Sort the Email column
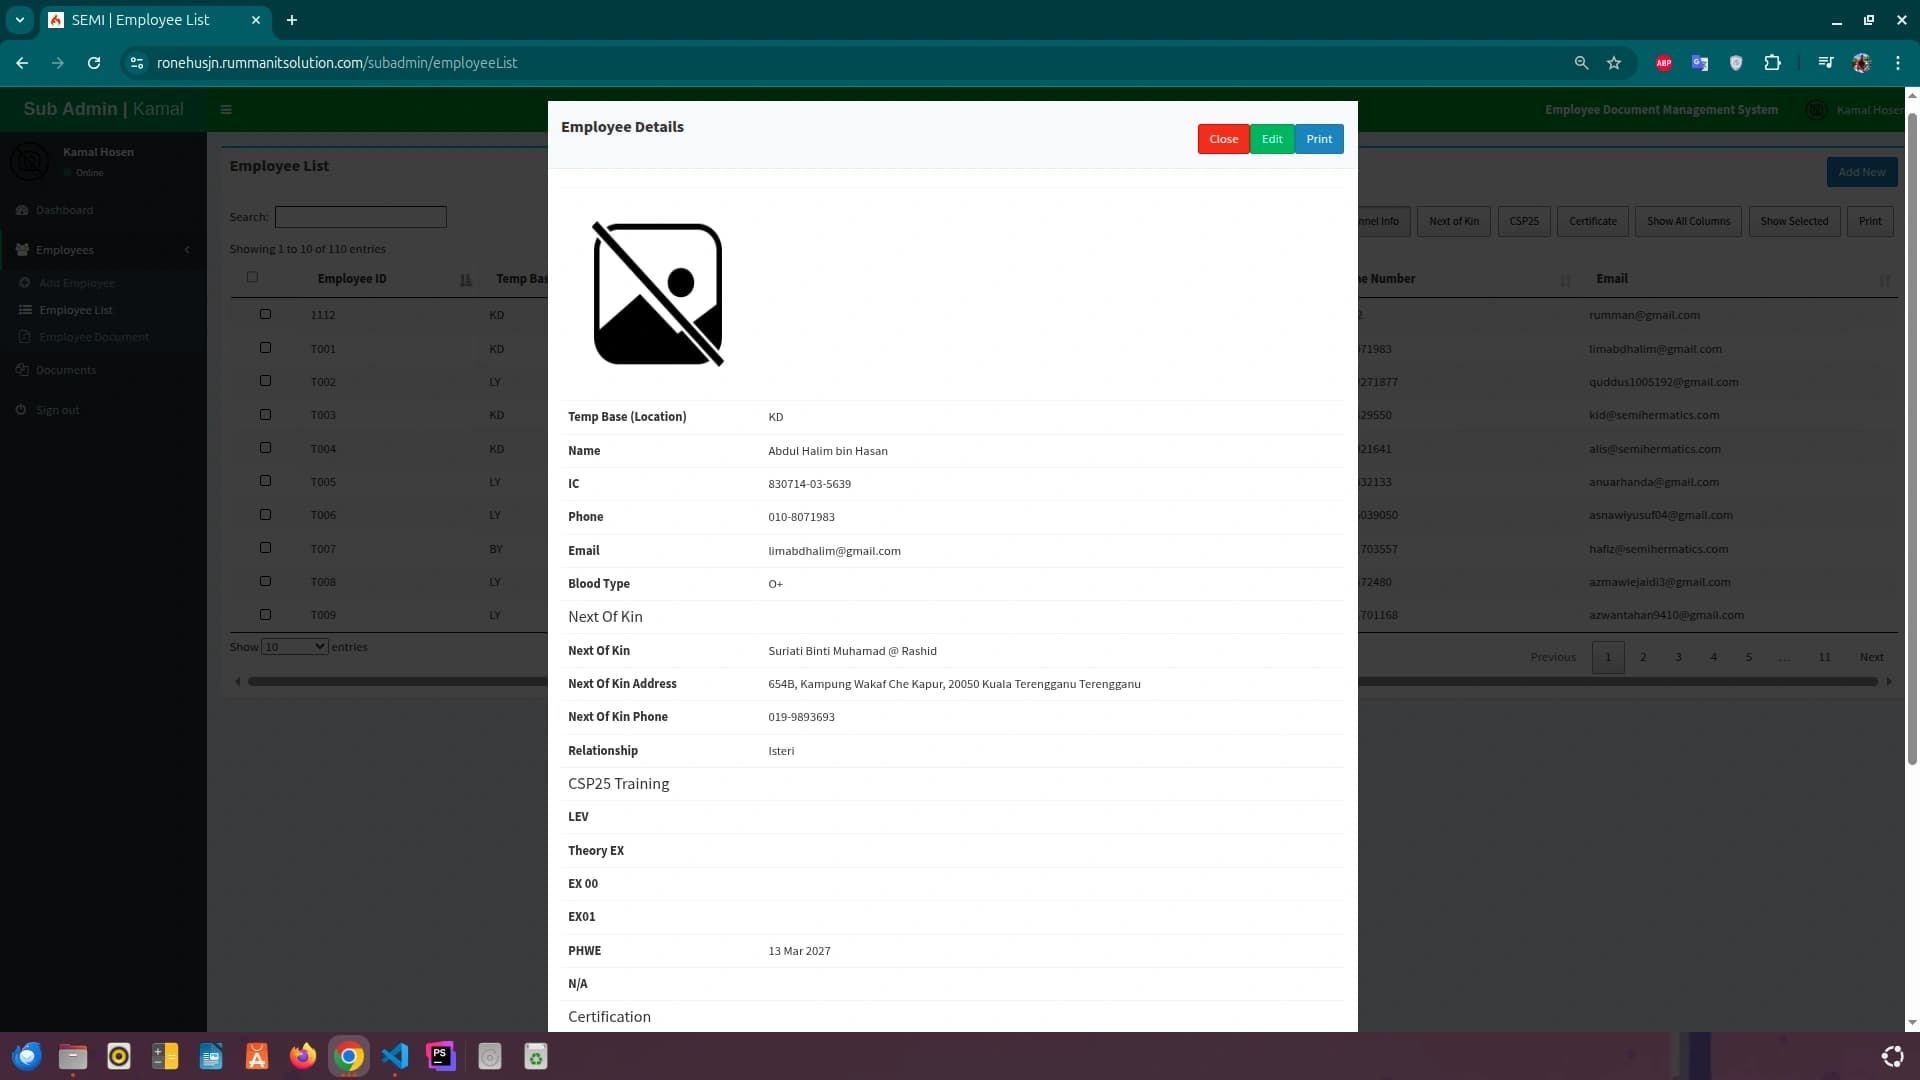 click(1885, 281)
